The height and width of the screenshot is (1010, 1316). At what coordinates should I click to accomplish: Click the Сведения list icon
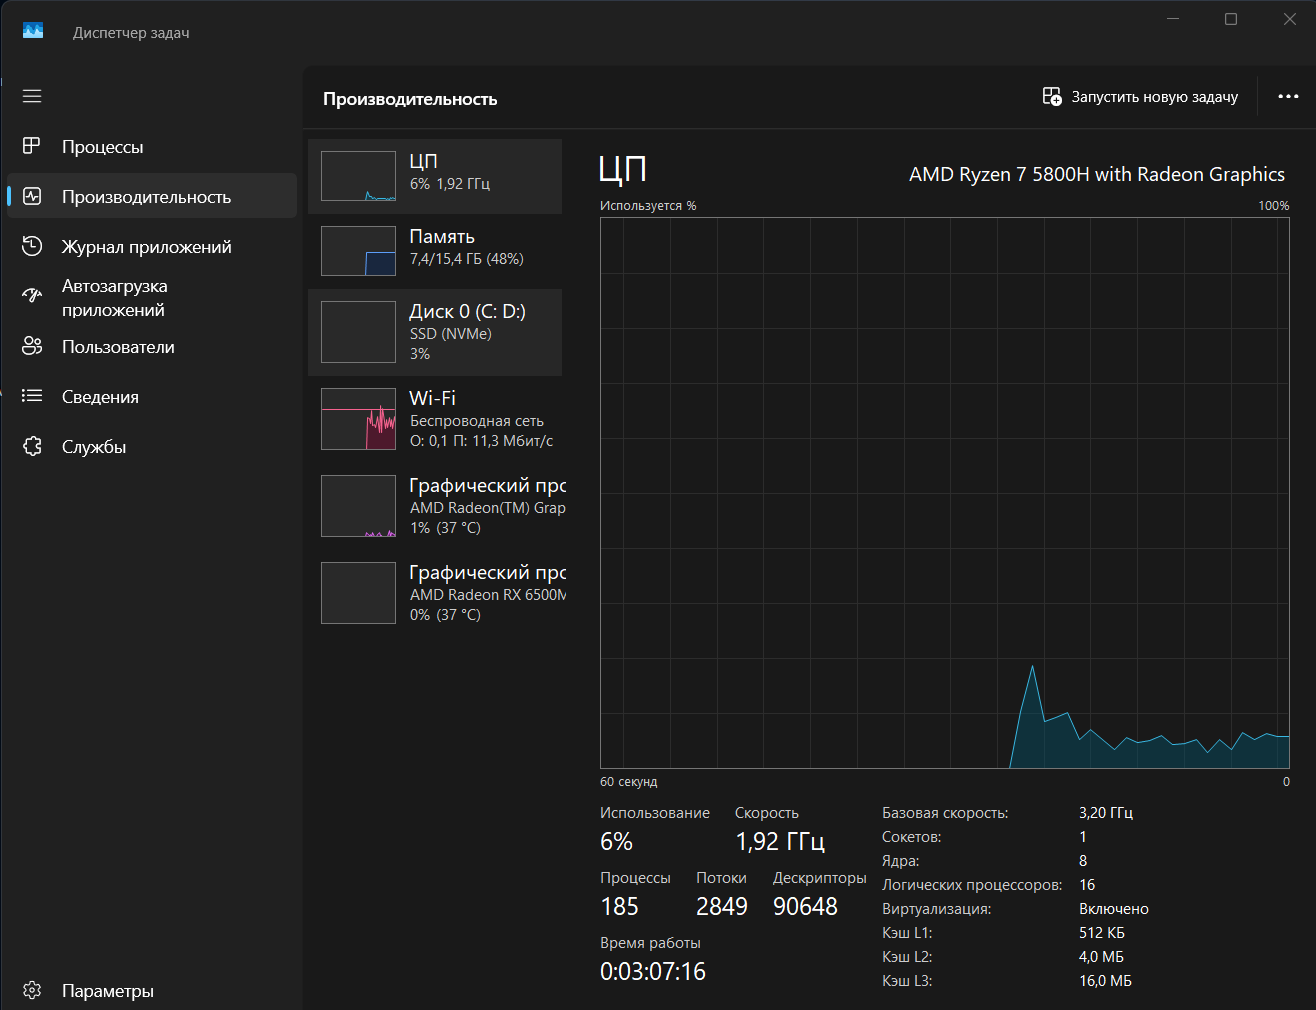pyautogui.click(x=32, y=396)
